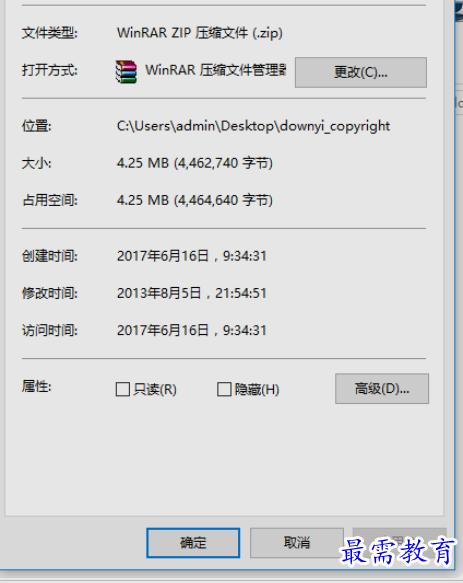The image size is (463, 583).
Task: Click the 应用 button behind the watermark
Action: [x=399, y=541]
